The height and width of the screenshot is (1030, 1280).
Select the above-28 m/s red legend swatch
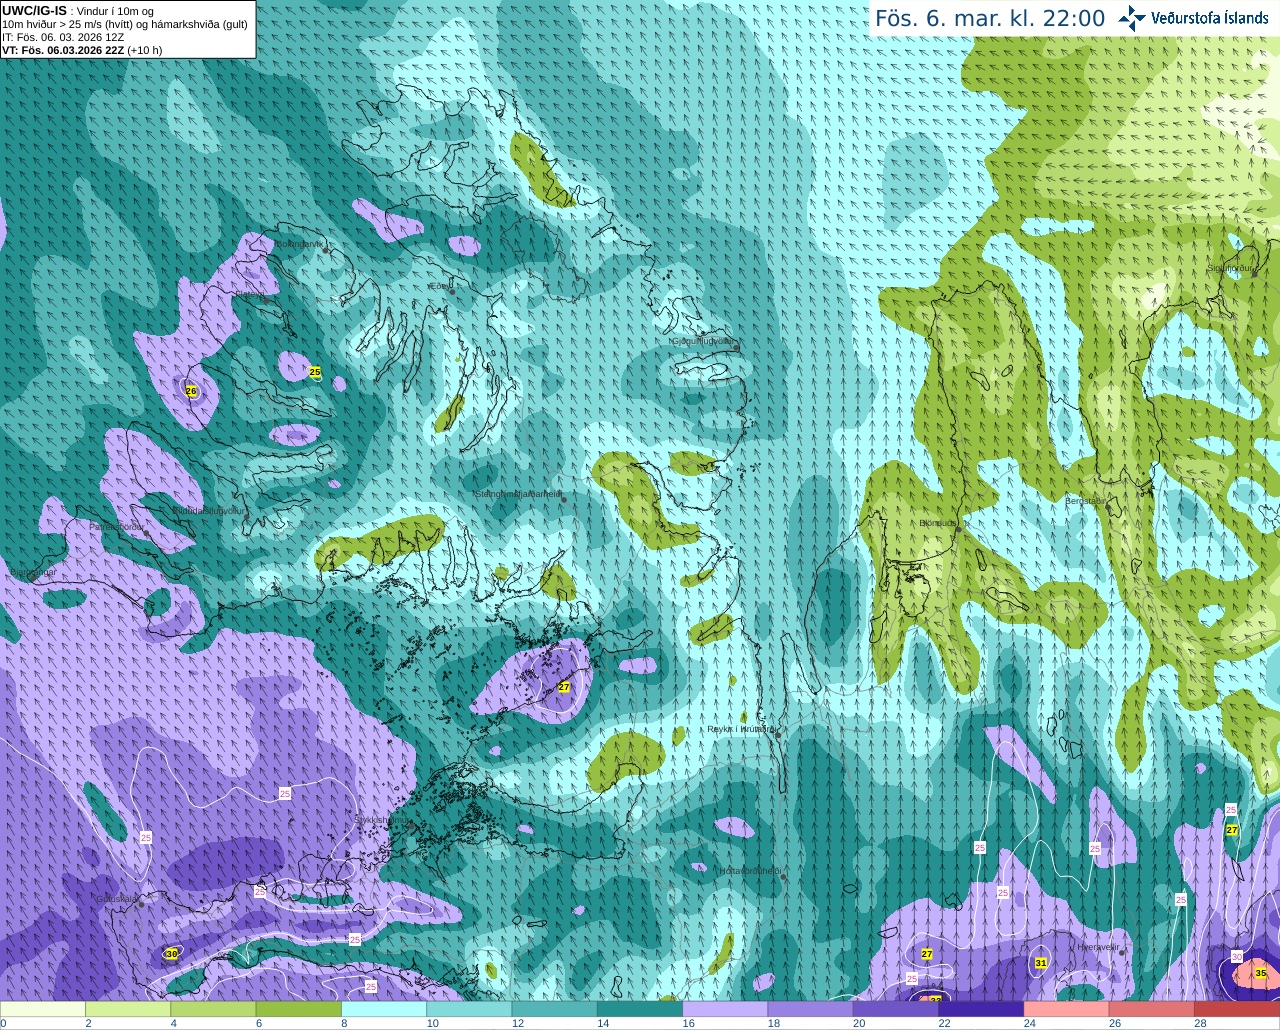tap(1237, 1009)
